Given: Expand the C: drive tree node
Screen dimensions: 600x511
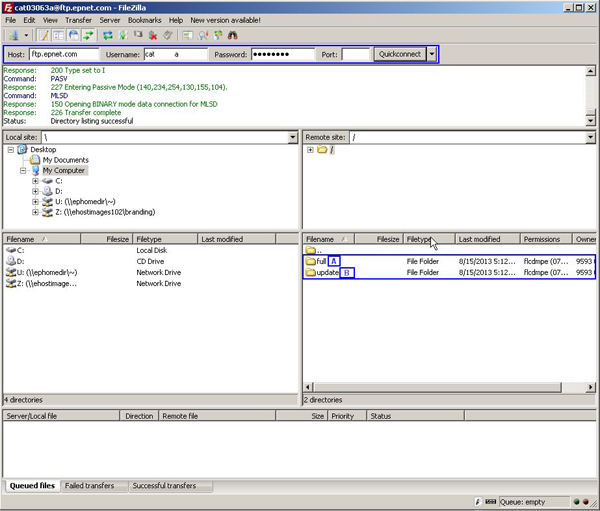Looking at the screenshot, I should 35,181.
